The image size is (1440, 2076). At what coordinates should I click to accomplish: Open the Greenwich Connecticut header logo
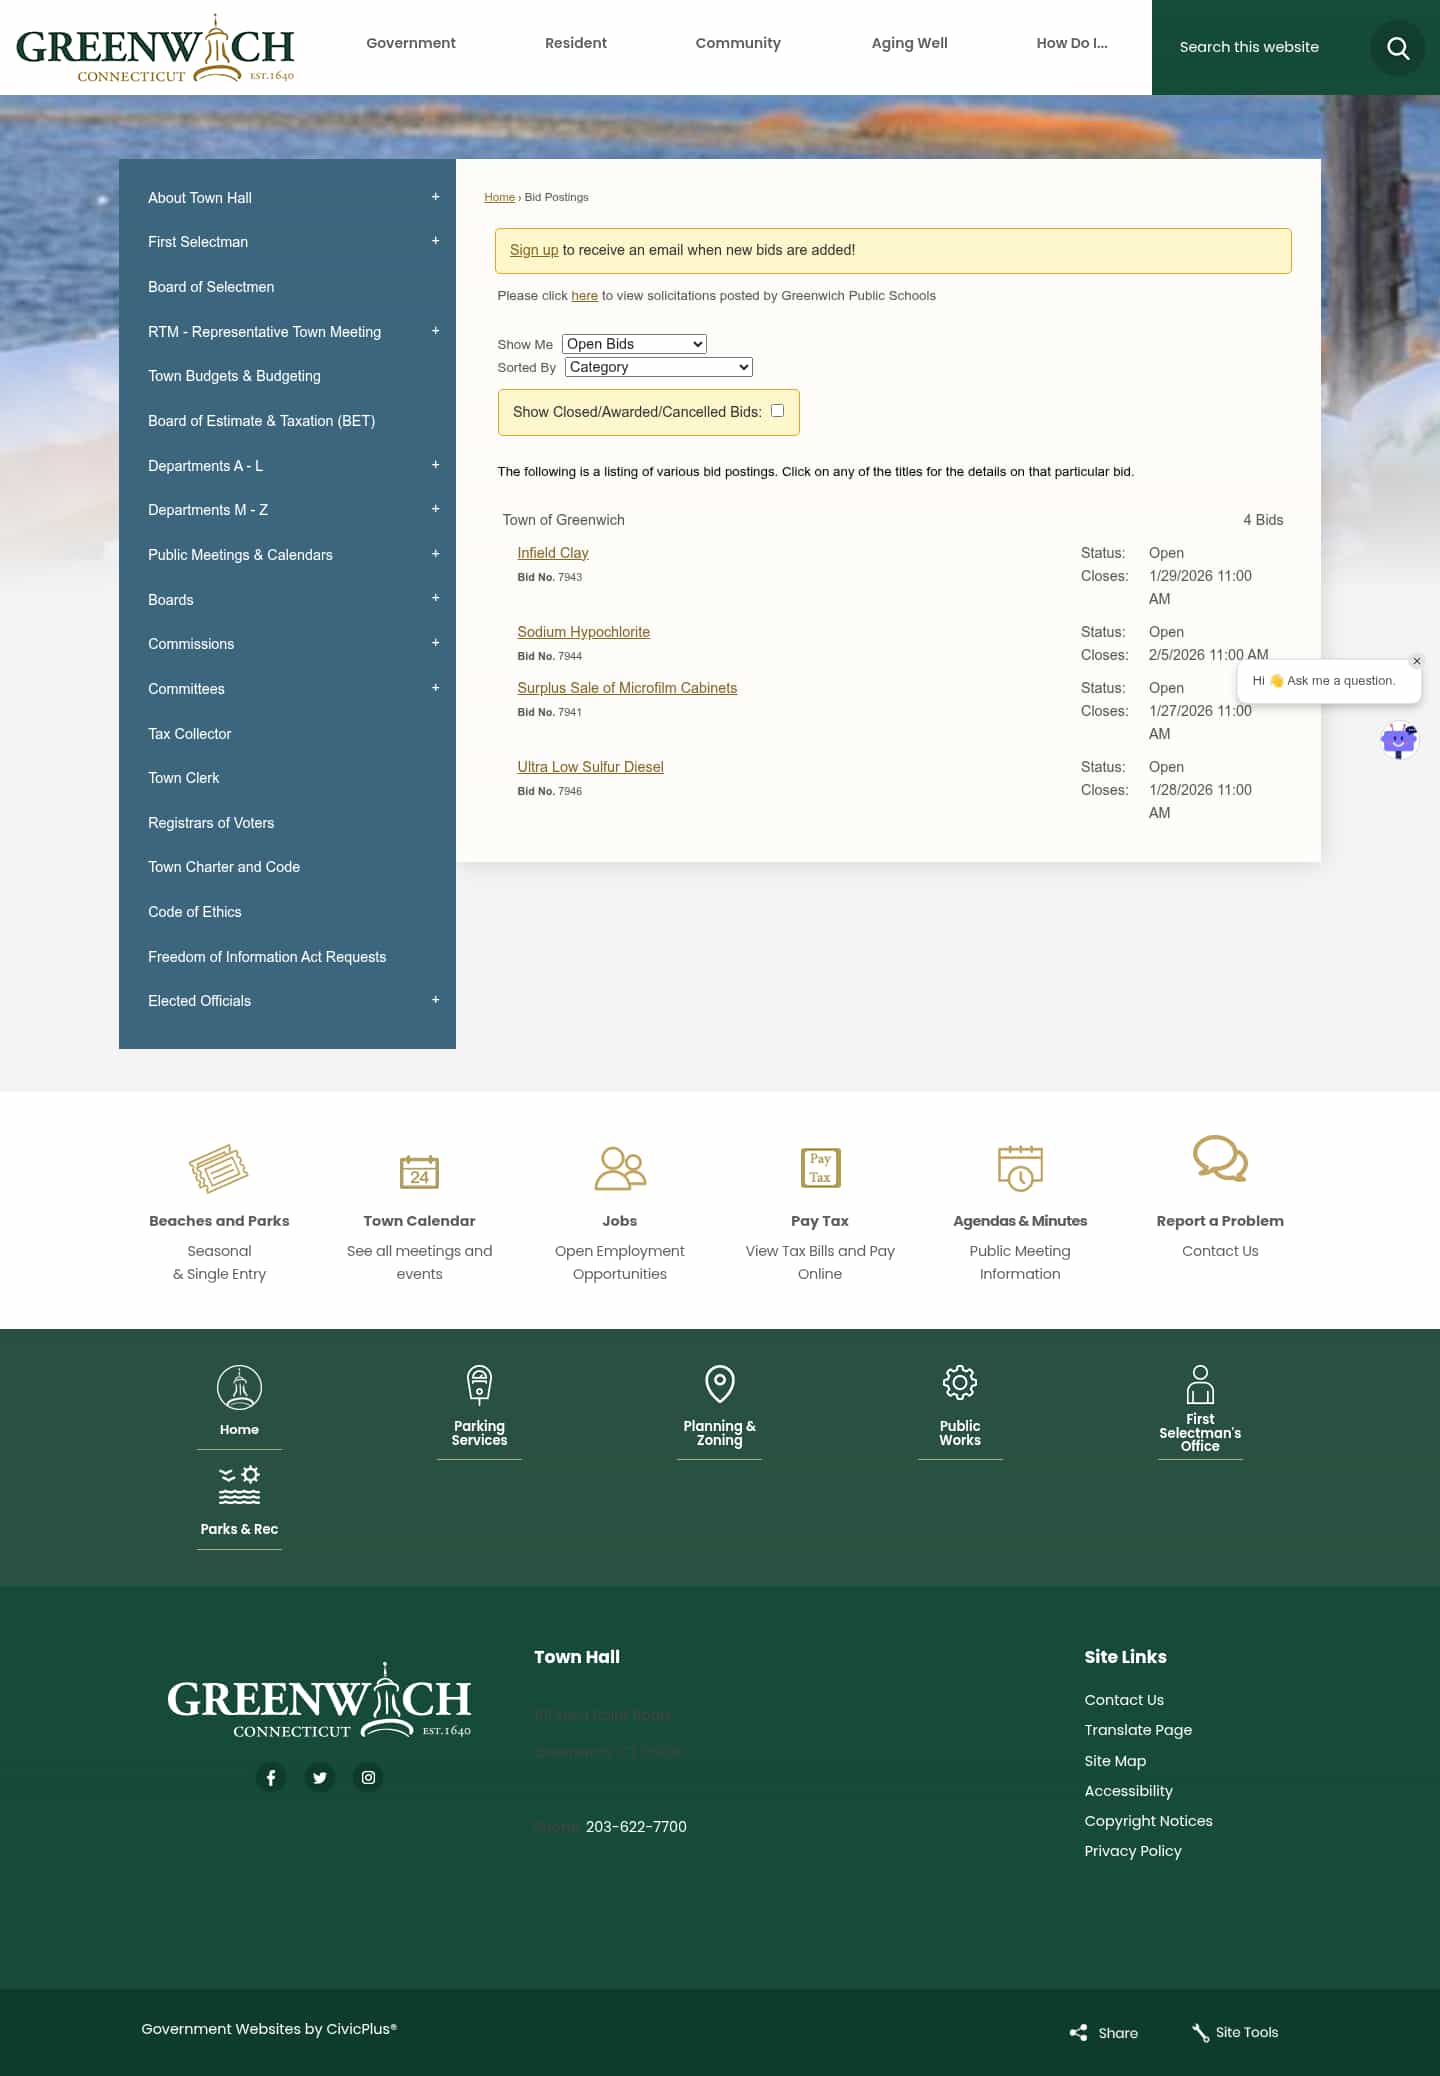click(x=155, y=48)
